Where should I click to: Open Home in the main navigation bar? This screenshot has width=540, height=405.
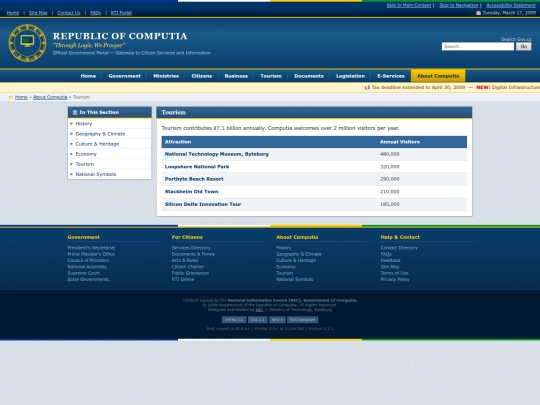88,76
